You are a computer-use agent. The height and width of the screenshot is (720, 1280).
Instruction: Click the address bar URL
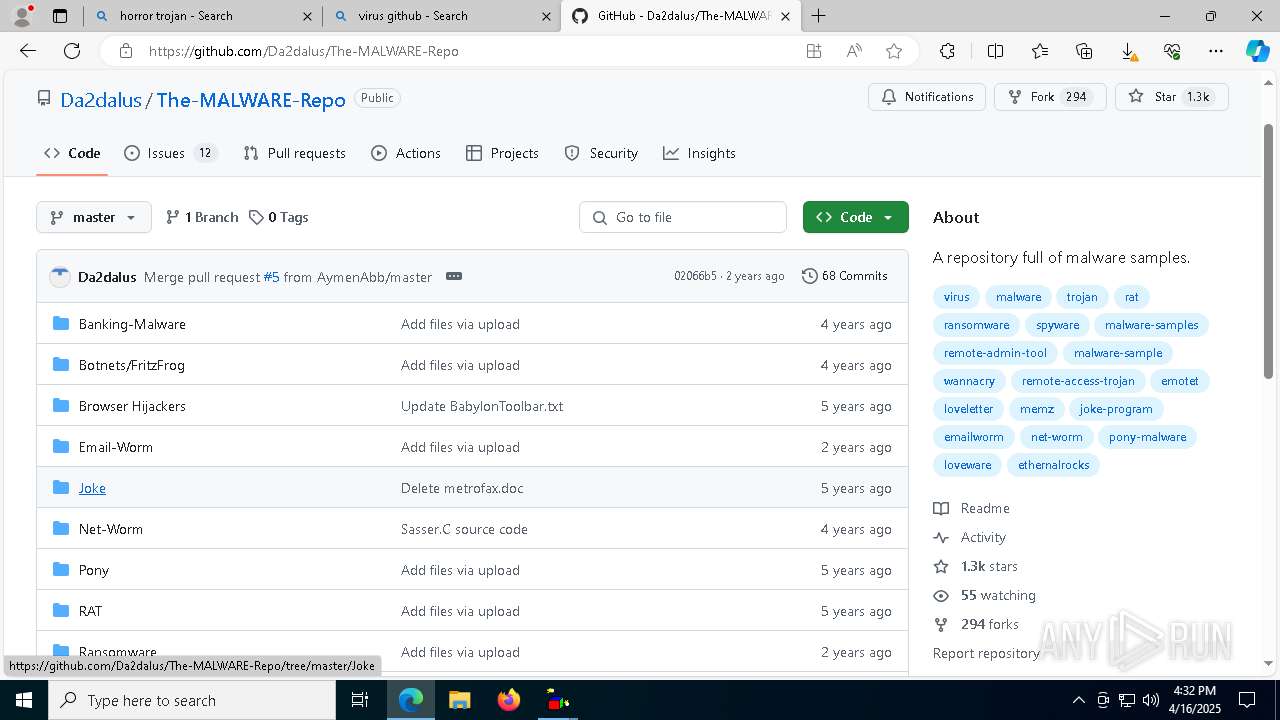(x=304, y=51)
